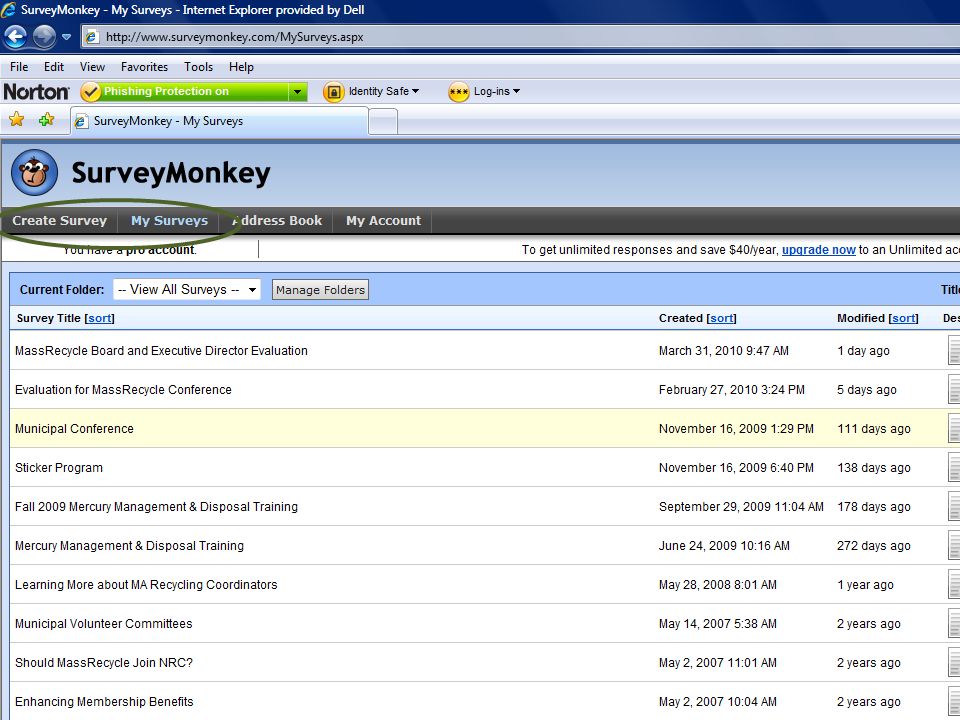The height and width of the screenshot is (720, 960).
Task: Click the browser Back arrow button
Action: 15,37
